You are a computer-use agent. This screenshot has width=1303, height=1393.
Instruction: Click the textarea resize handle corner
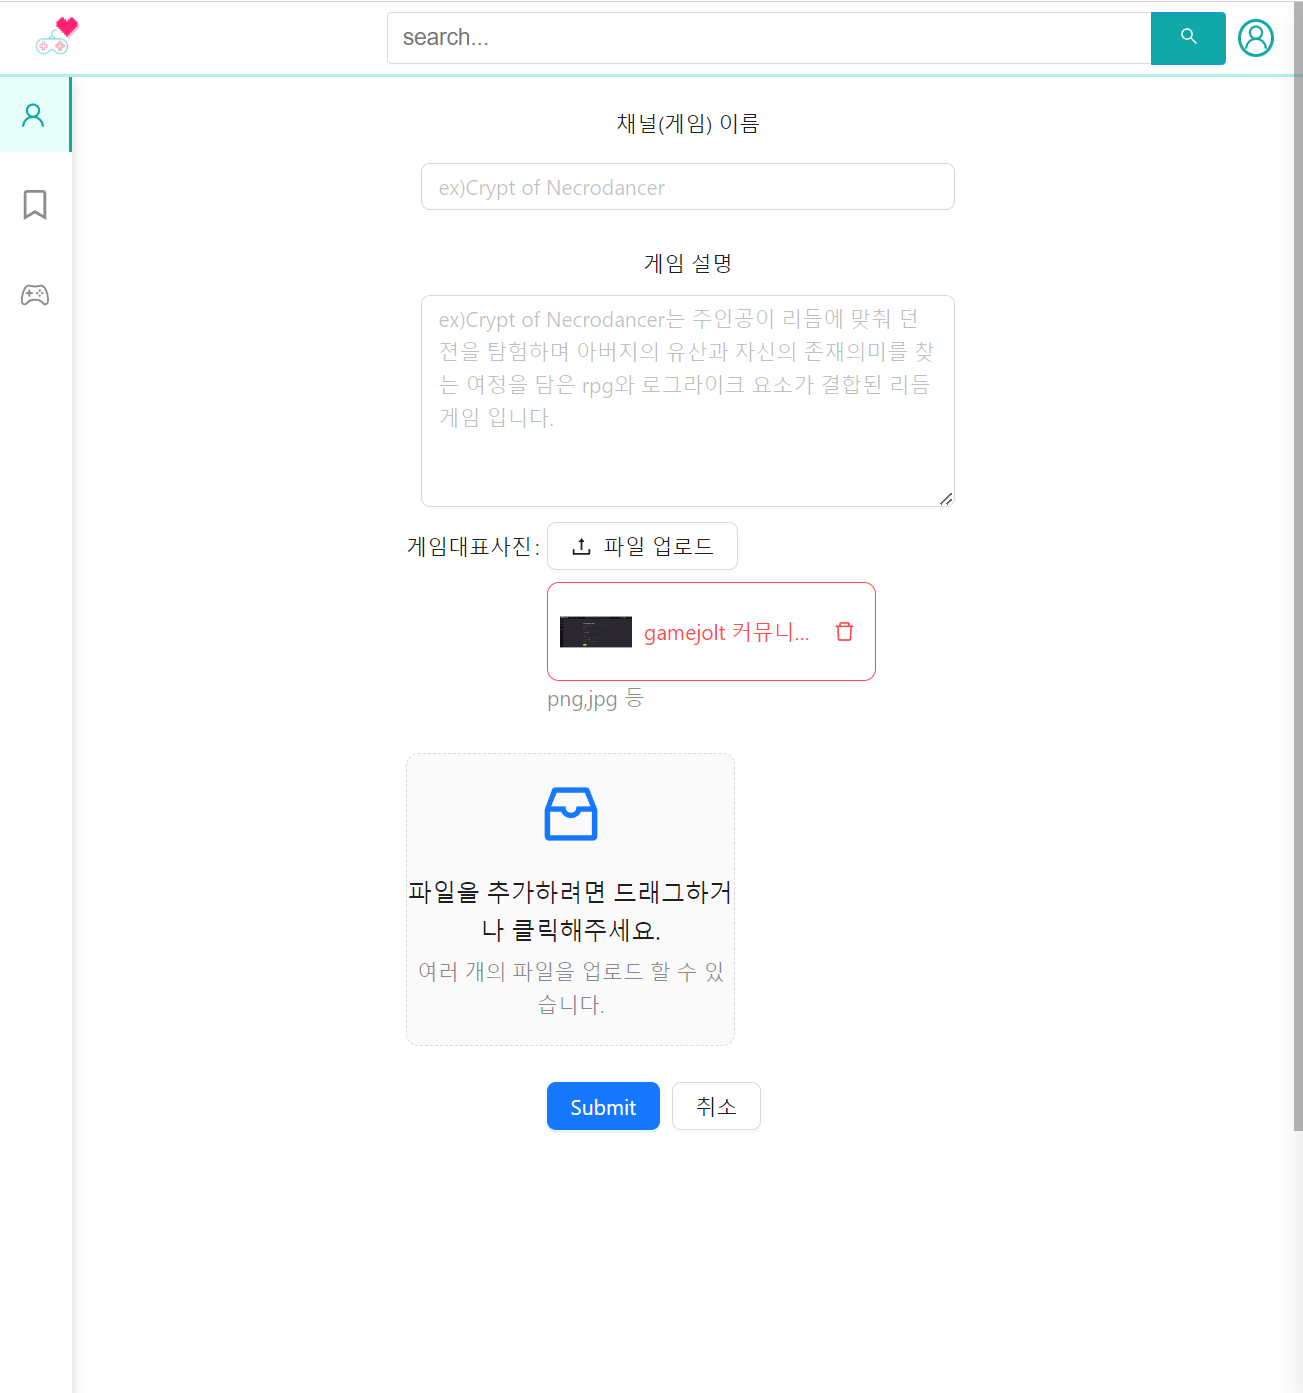[x=946, y=498]
